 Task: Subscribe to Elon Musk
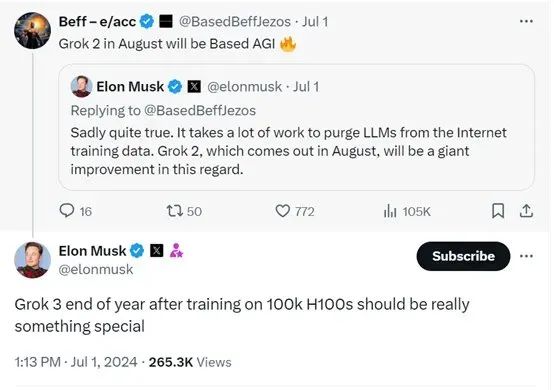coord(463,256)
